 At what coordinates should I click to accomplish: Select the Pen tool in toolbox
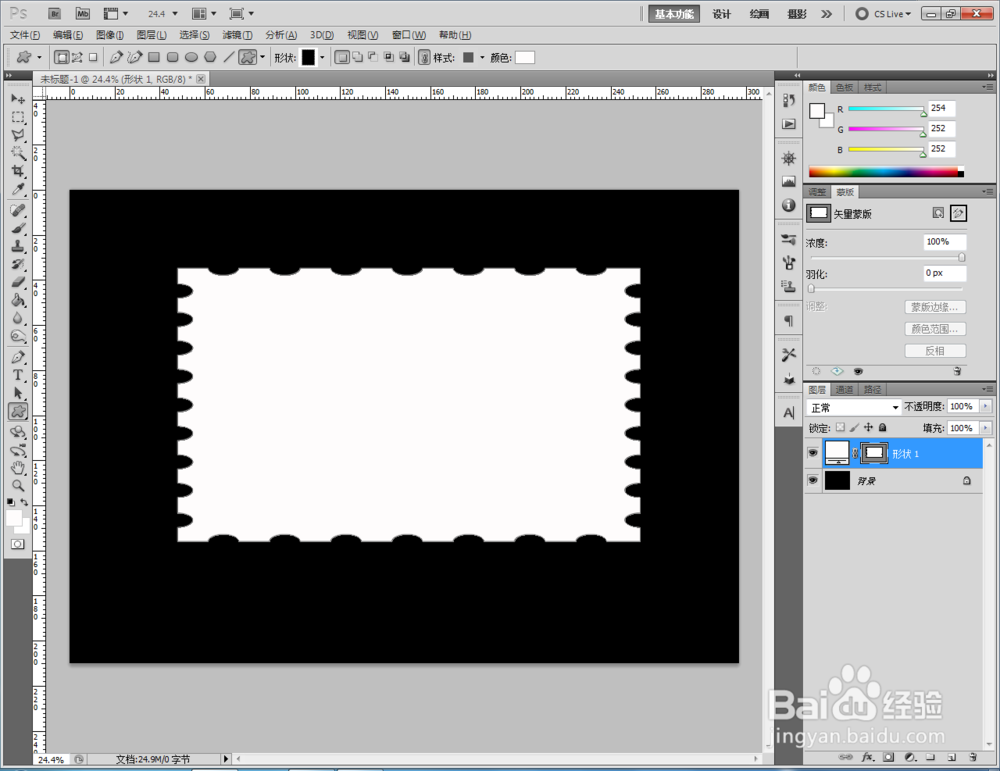click(18, 357)
